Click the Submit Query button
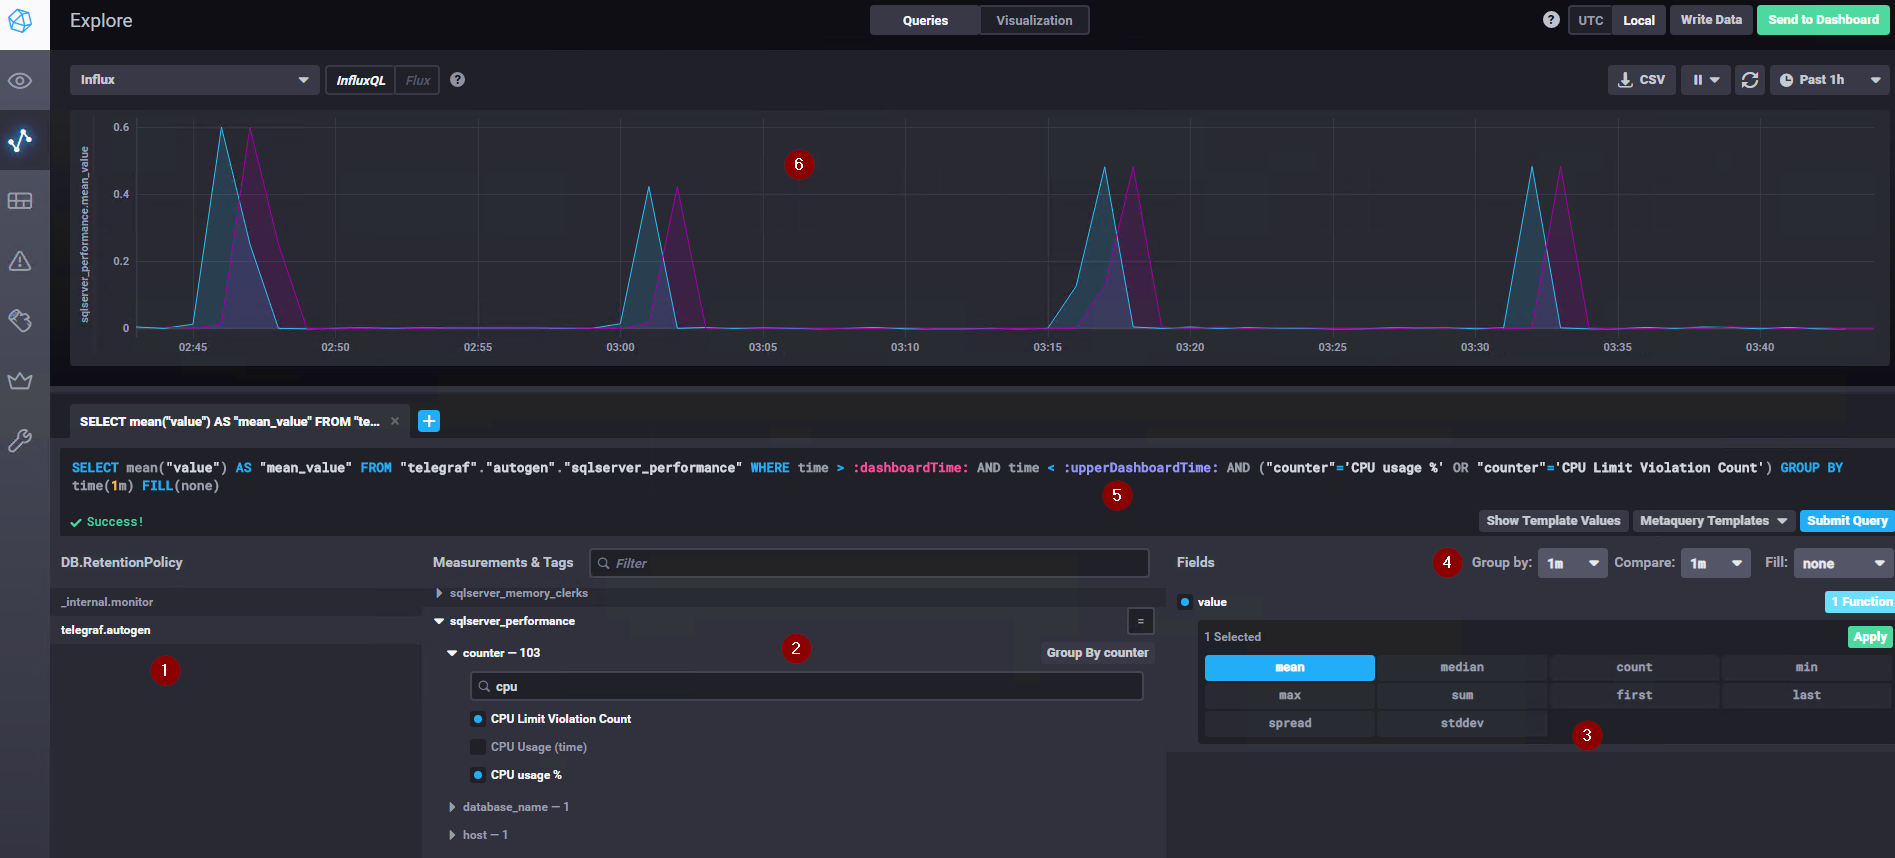 pyautogui.click(x=1846, y=521)
